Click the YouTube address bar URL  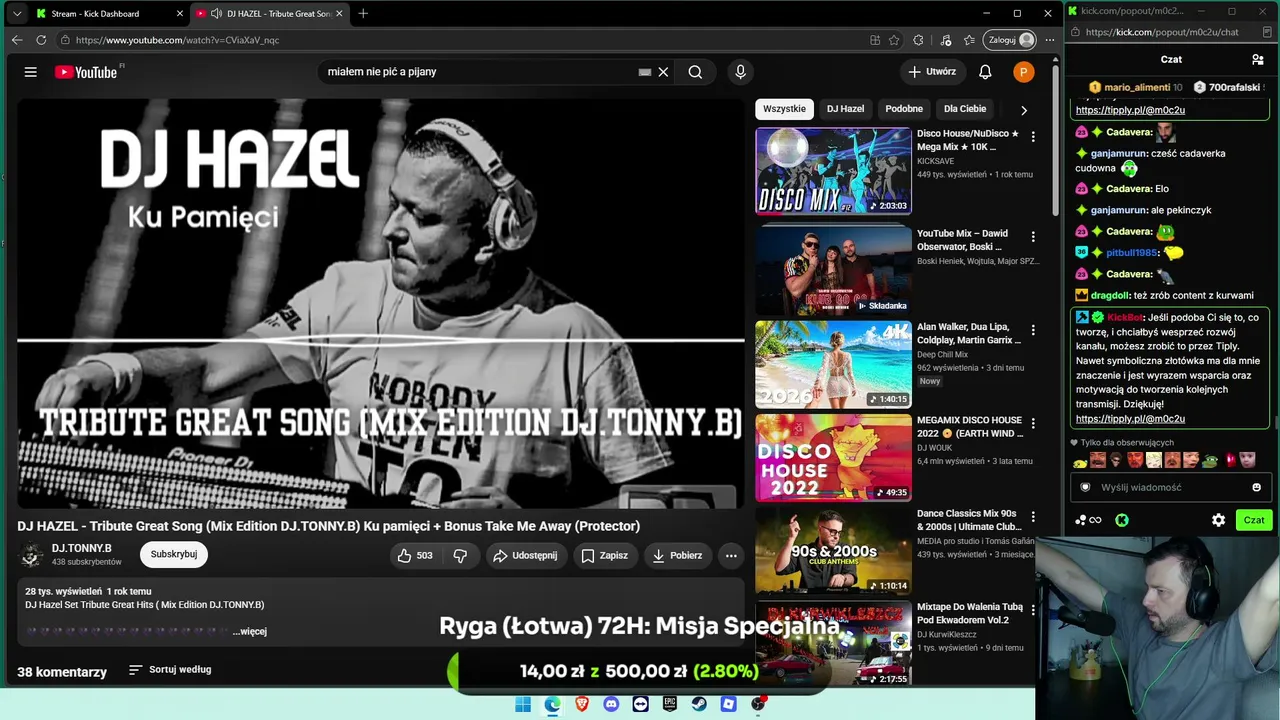pos(177,40)
